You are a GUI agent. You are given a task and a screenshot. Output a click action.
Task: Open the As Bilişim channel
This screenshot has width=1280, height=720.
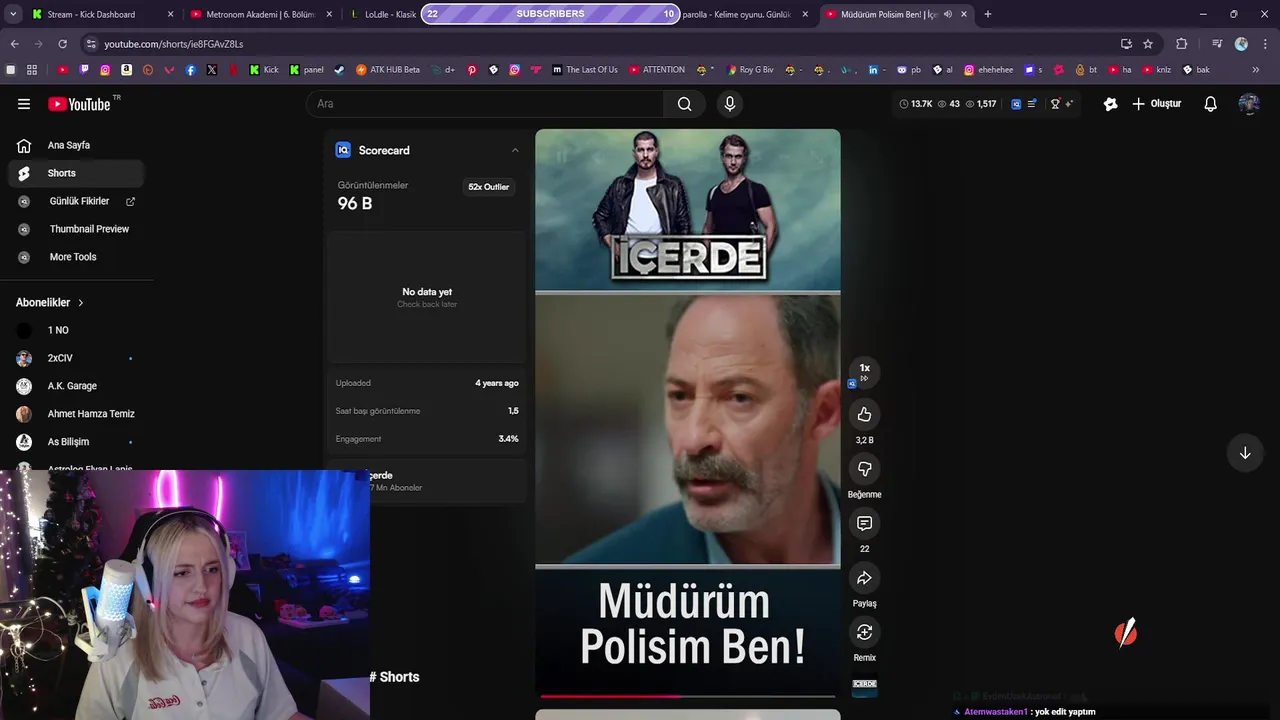point(77,442)
